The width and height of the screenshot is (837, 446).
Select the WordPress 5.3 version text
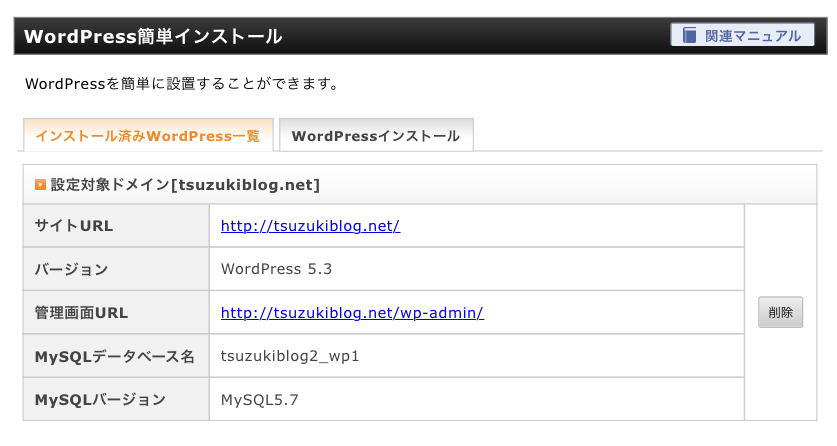click(277, 269)
